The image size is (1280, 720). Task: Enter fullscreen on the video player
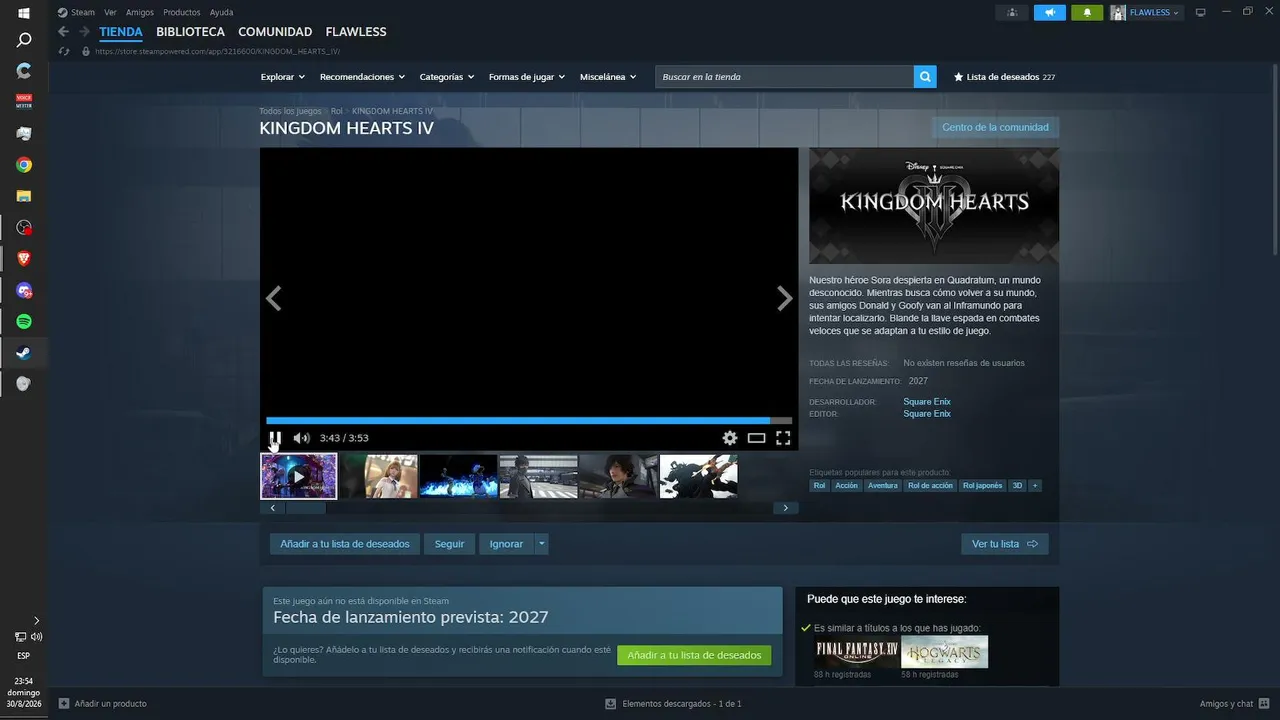click(783, 438)
